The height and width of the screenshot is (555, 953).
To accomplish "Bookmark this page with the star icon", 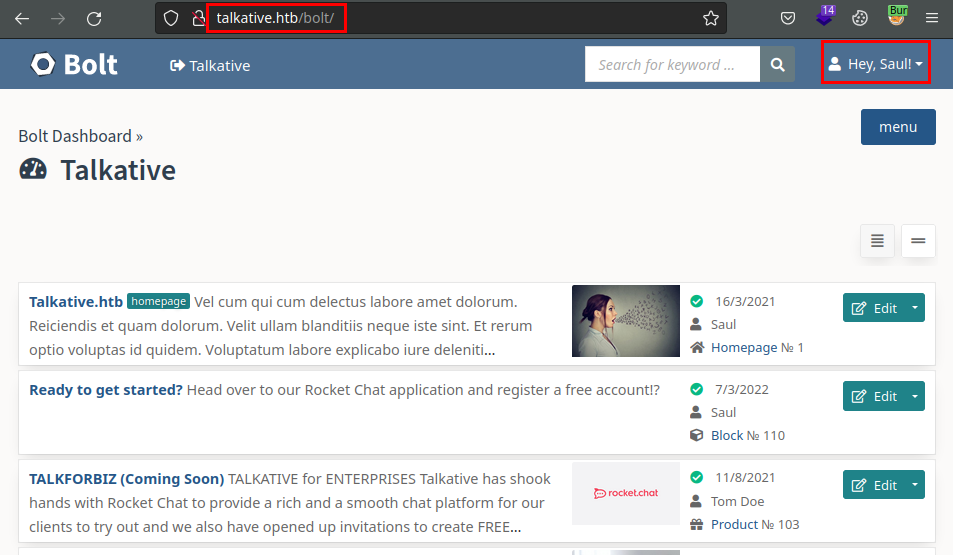I will click(710, 18).
